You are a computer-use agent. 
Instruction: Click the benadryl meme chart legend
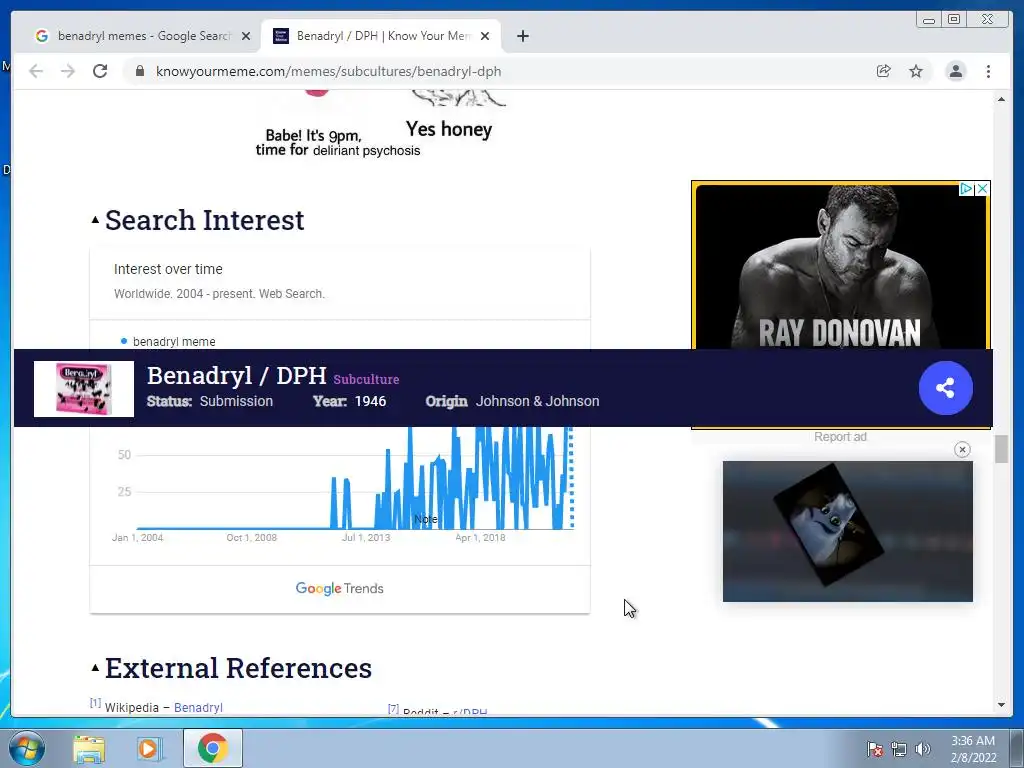168,342
